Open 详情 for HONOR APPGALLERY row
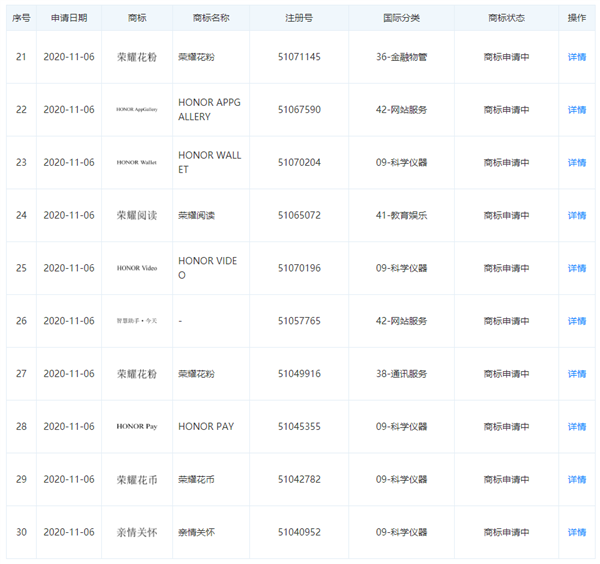600x564 pixels. pos(577,110)
